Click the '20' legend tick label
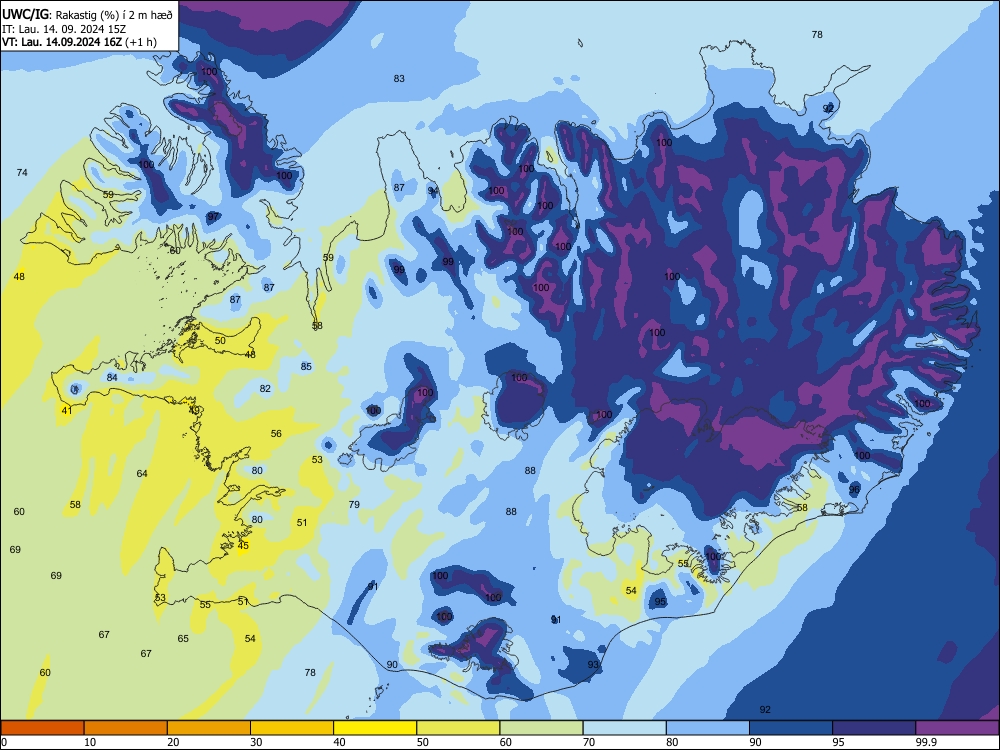 (173, 742)
